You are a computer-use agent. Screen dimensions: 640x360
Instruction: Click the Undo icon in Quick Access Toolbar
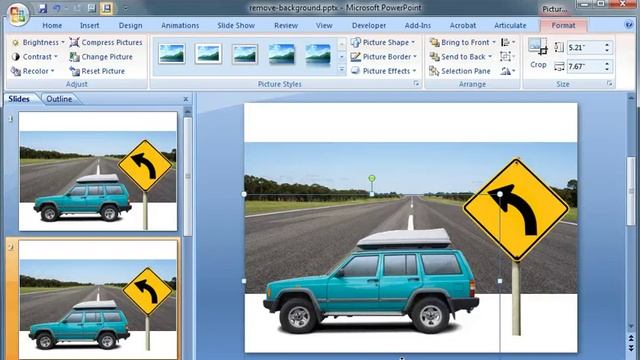pyautogui.click(x=57, y=8)
